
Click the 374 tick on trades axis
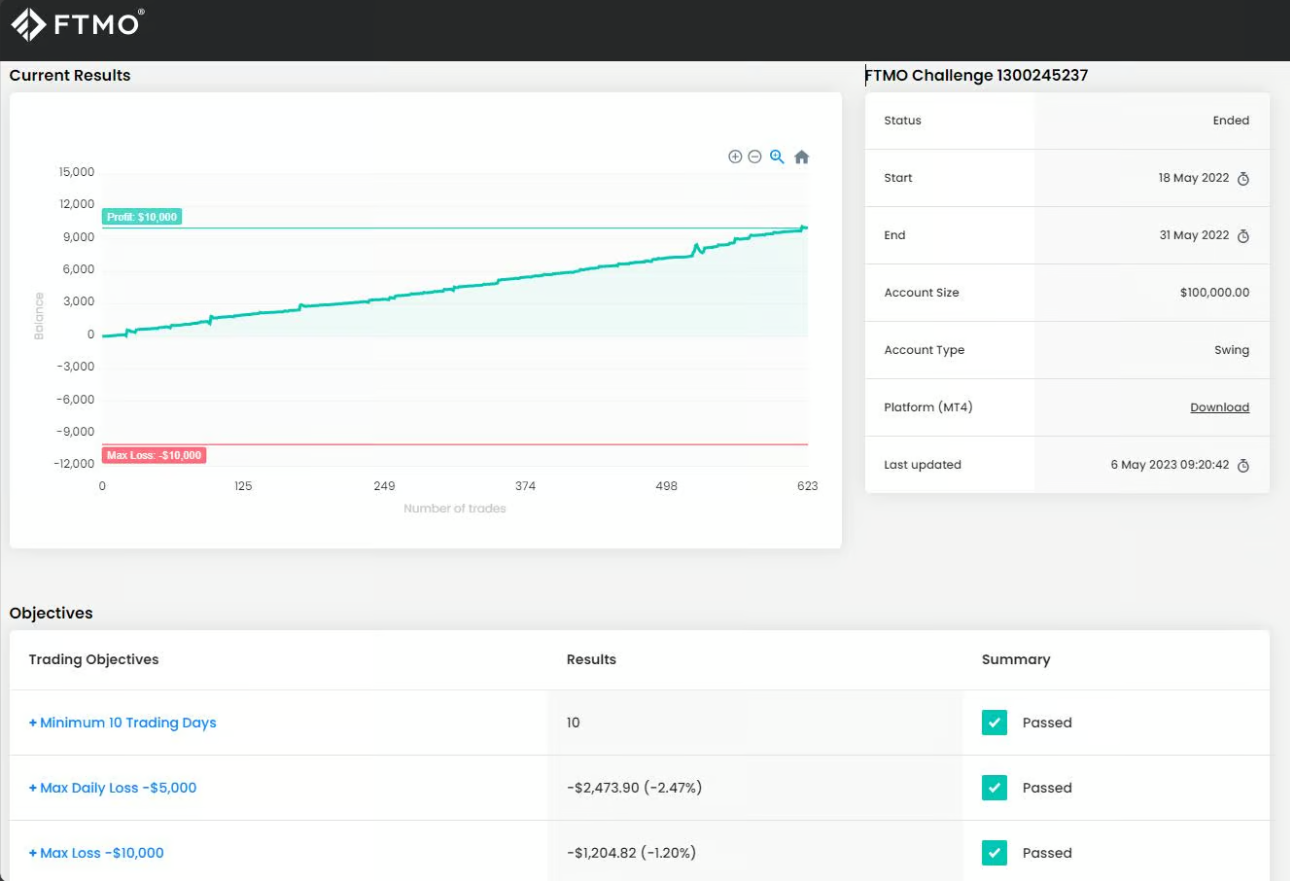coord(525,486)
